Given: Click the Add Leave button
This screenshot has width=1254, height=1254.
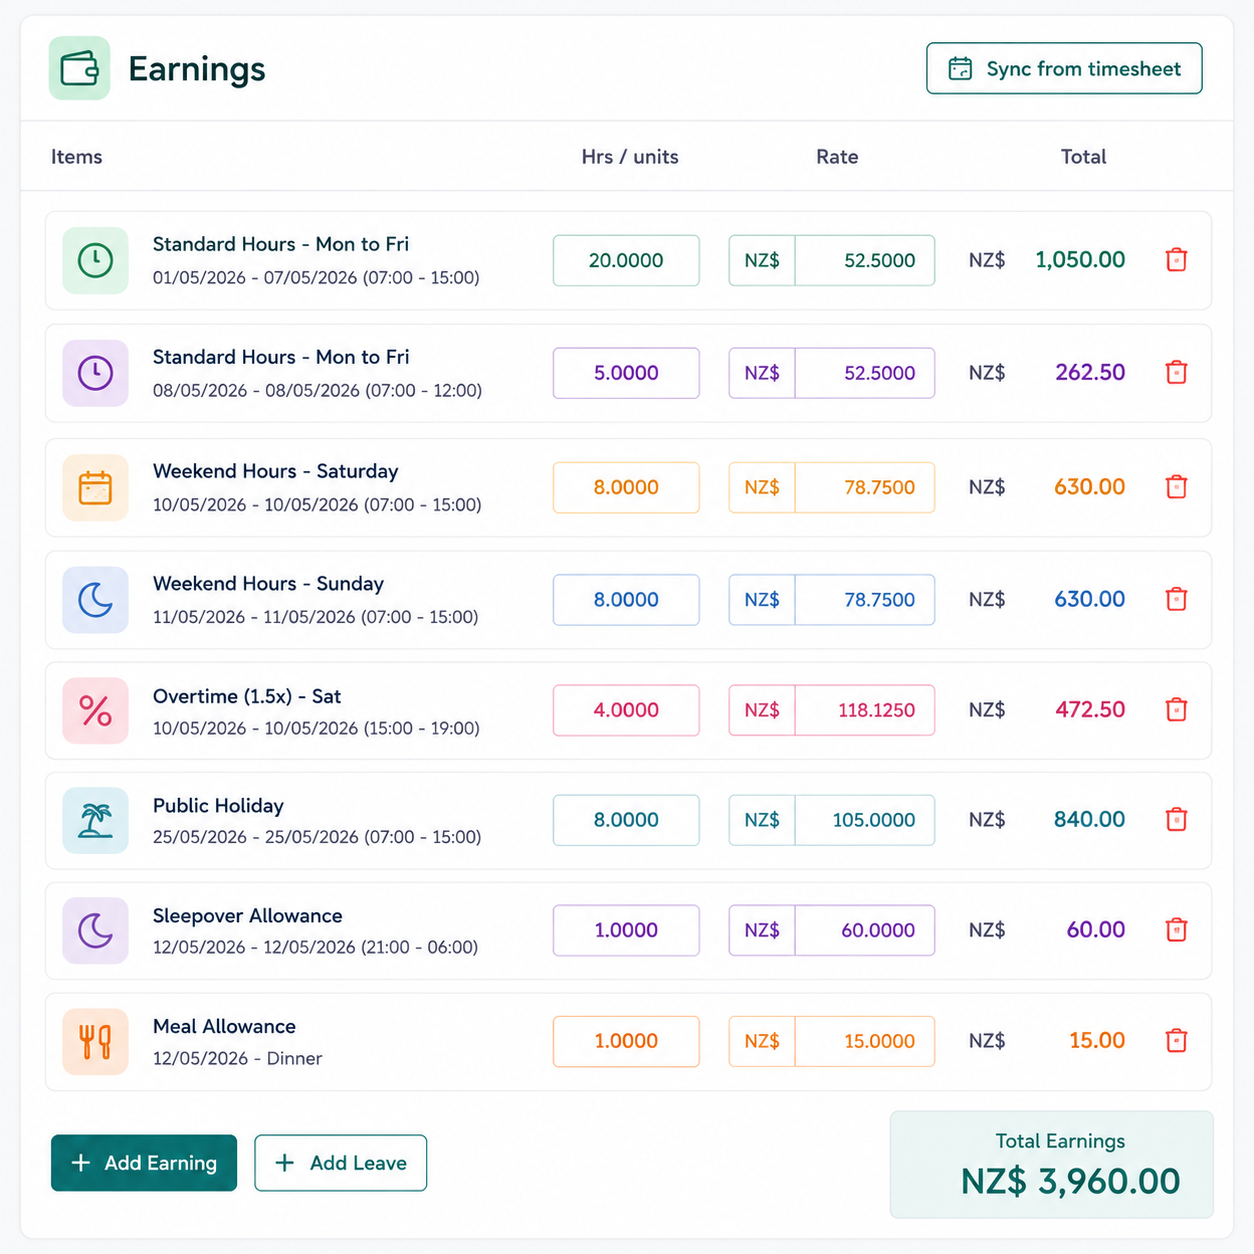Looking at the screenshot, I should (x=341, y=1163).
